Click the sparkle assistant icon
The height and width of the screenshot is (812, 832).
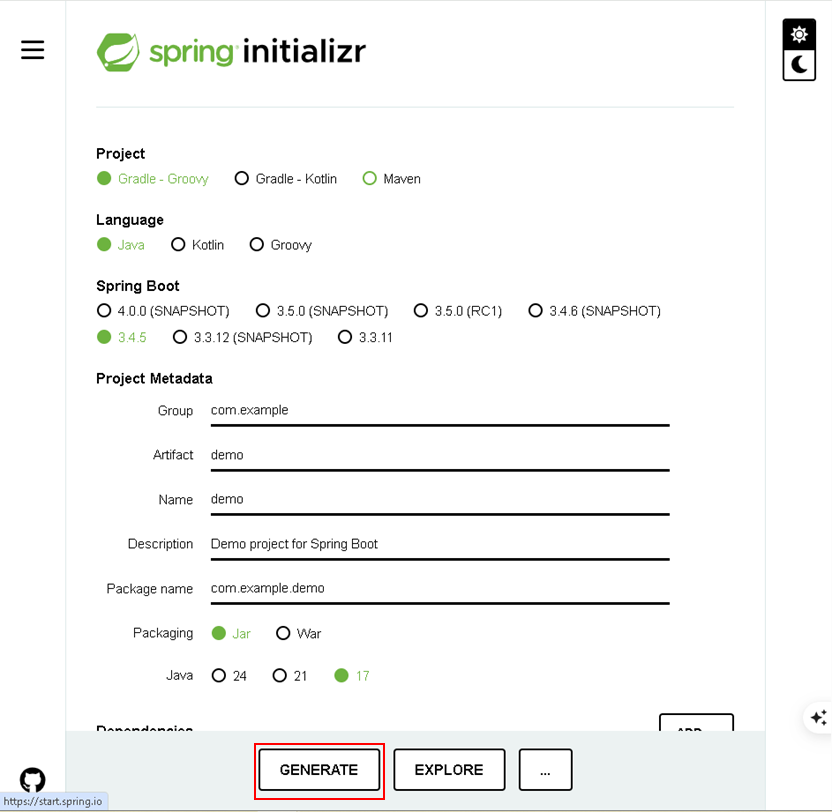point(819,718)
